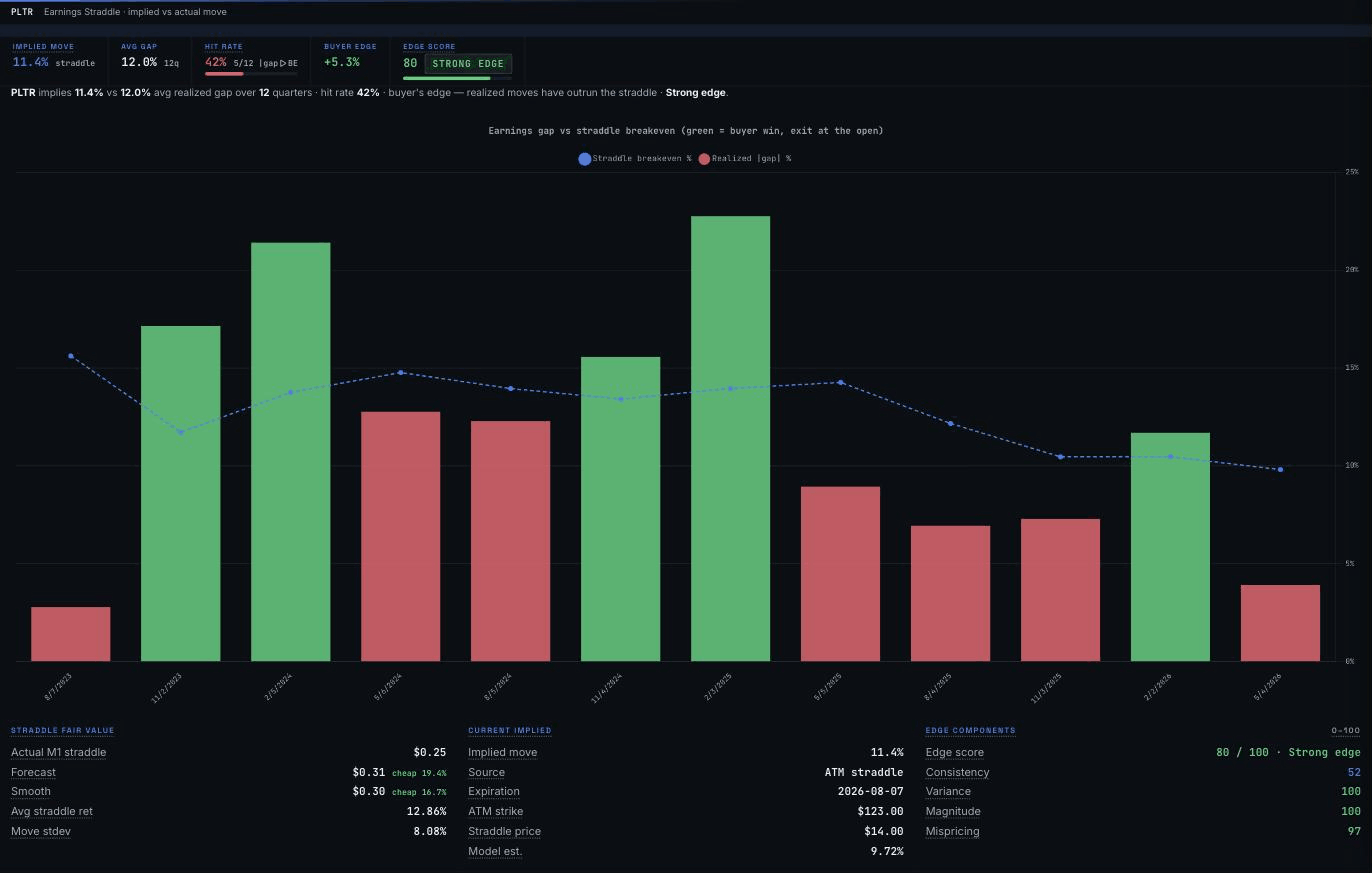Toggle the Realized |gap| % legend item

[745, 158]
